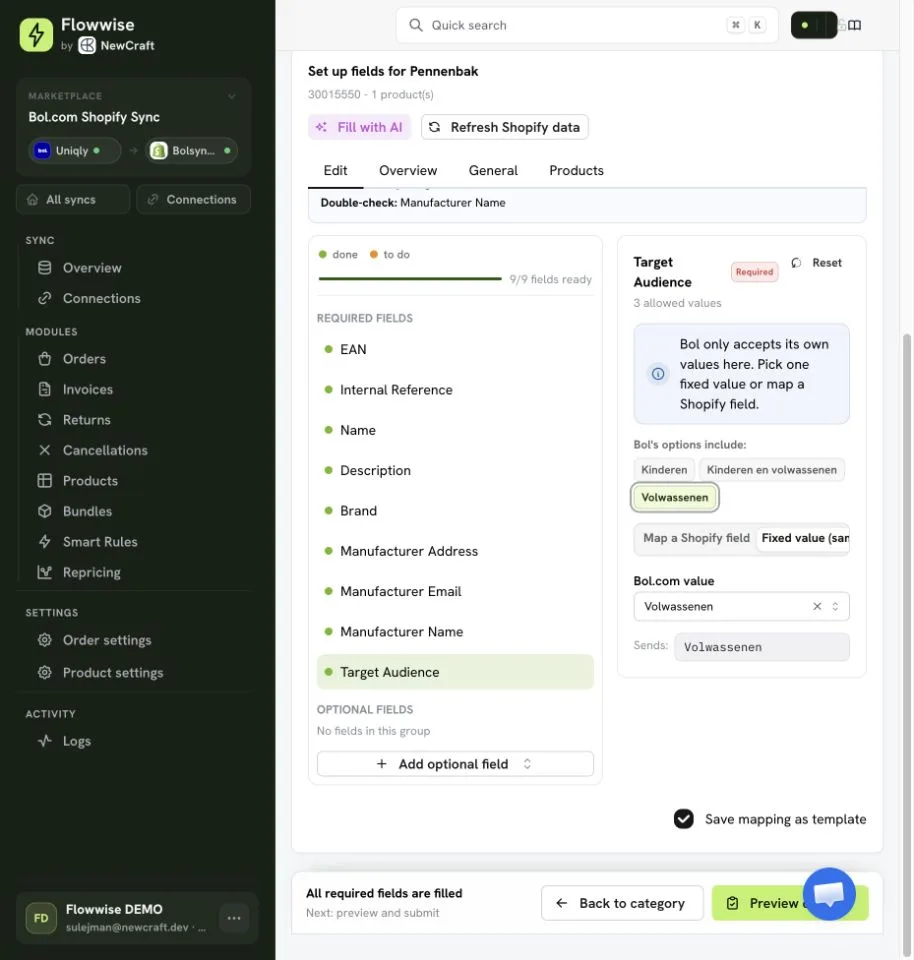The height and width of the screenshot is (960, 914).
Task: Switch to the General tab
Action: 493,171
